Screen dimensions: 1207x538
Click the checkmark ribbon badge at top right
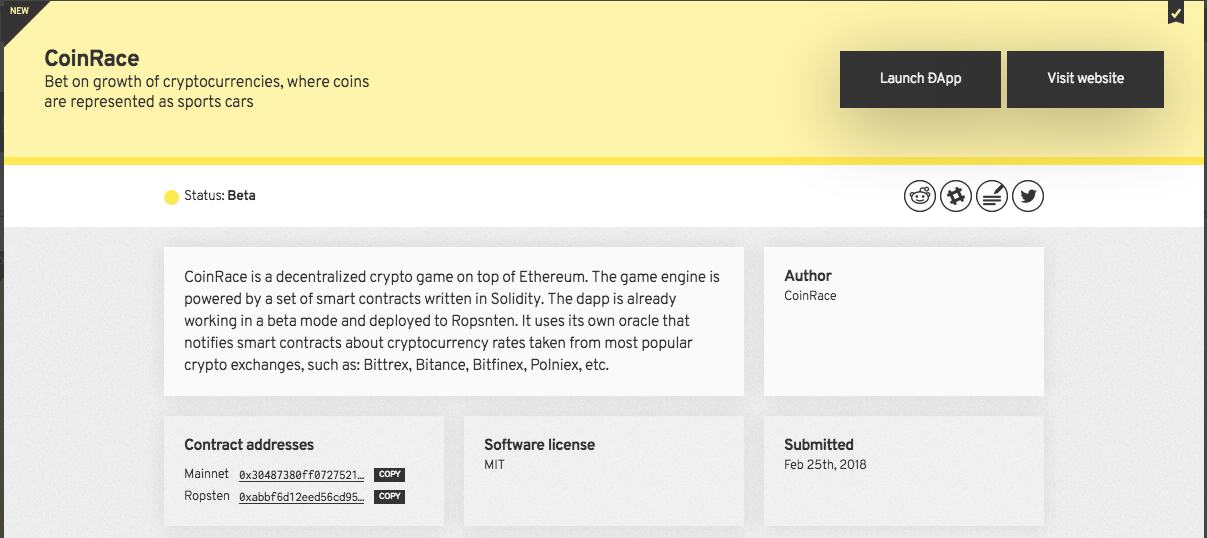[1176, 13]
